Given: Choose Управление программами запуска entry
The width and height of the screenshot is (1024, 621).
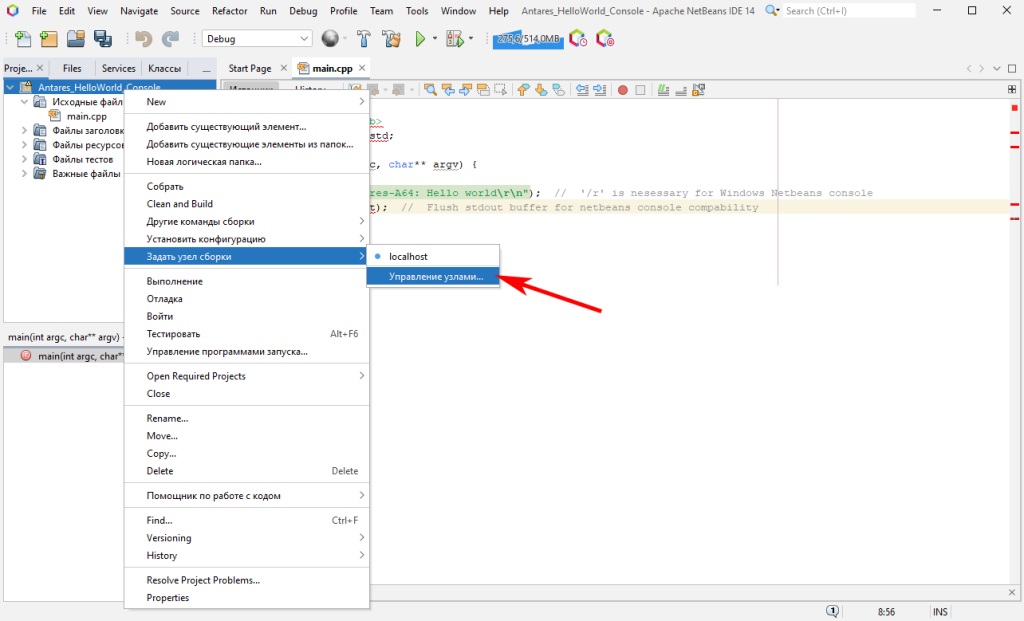Looking at the screenshot, I should 246,351.
